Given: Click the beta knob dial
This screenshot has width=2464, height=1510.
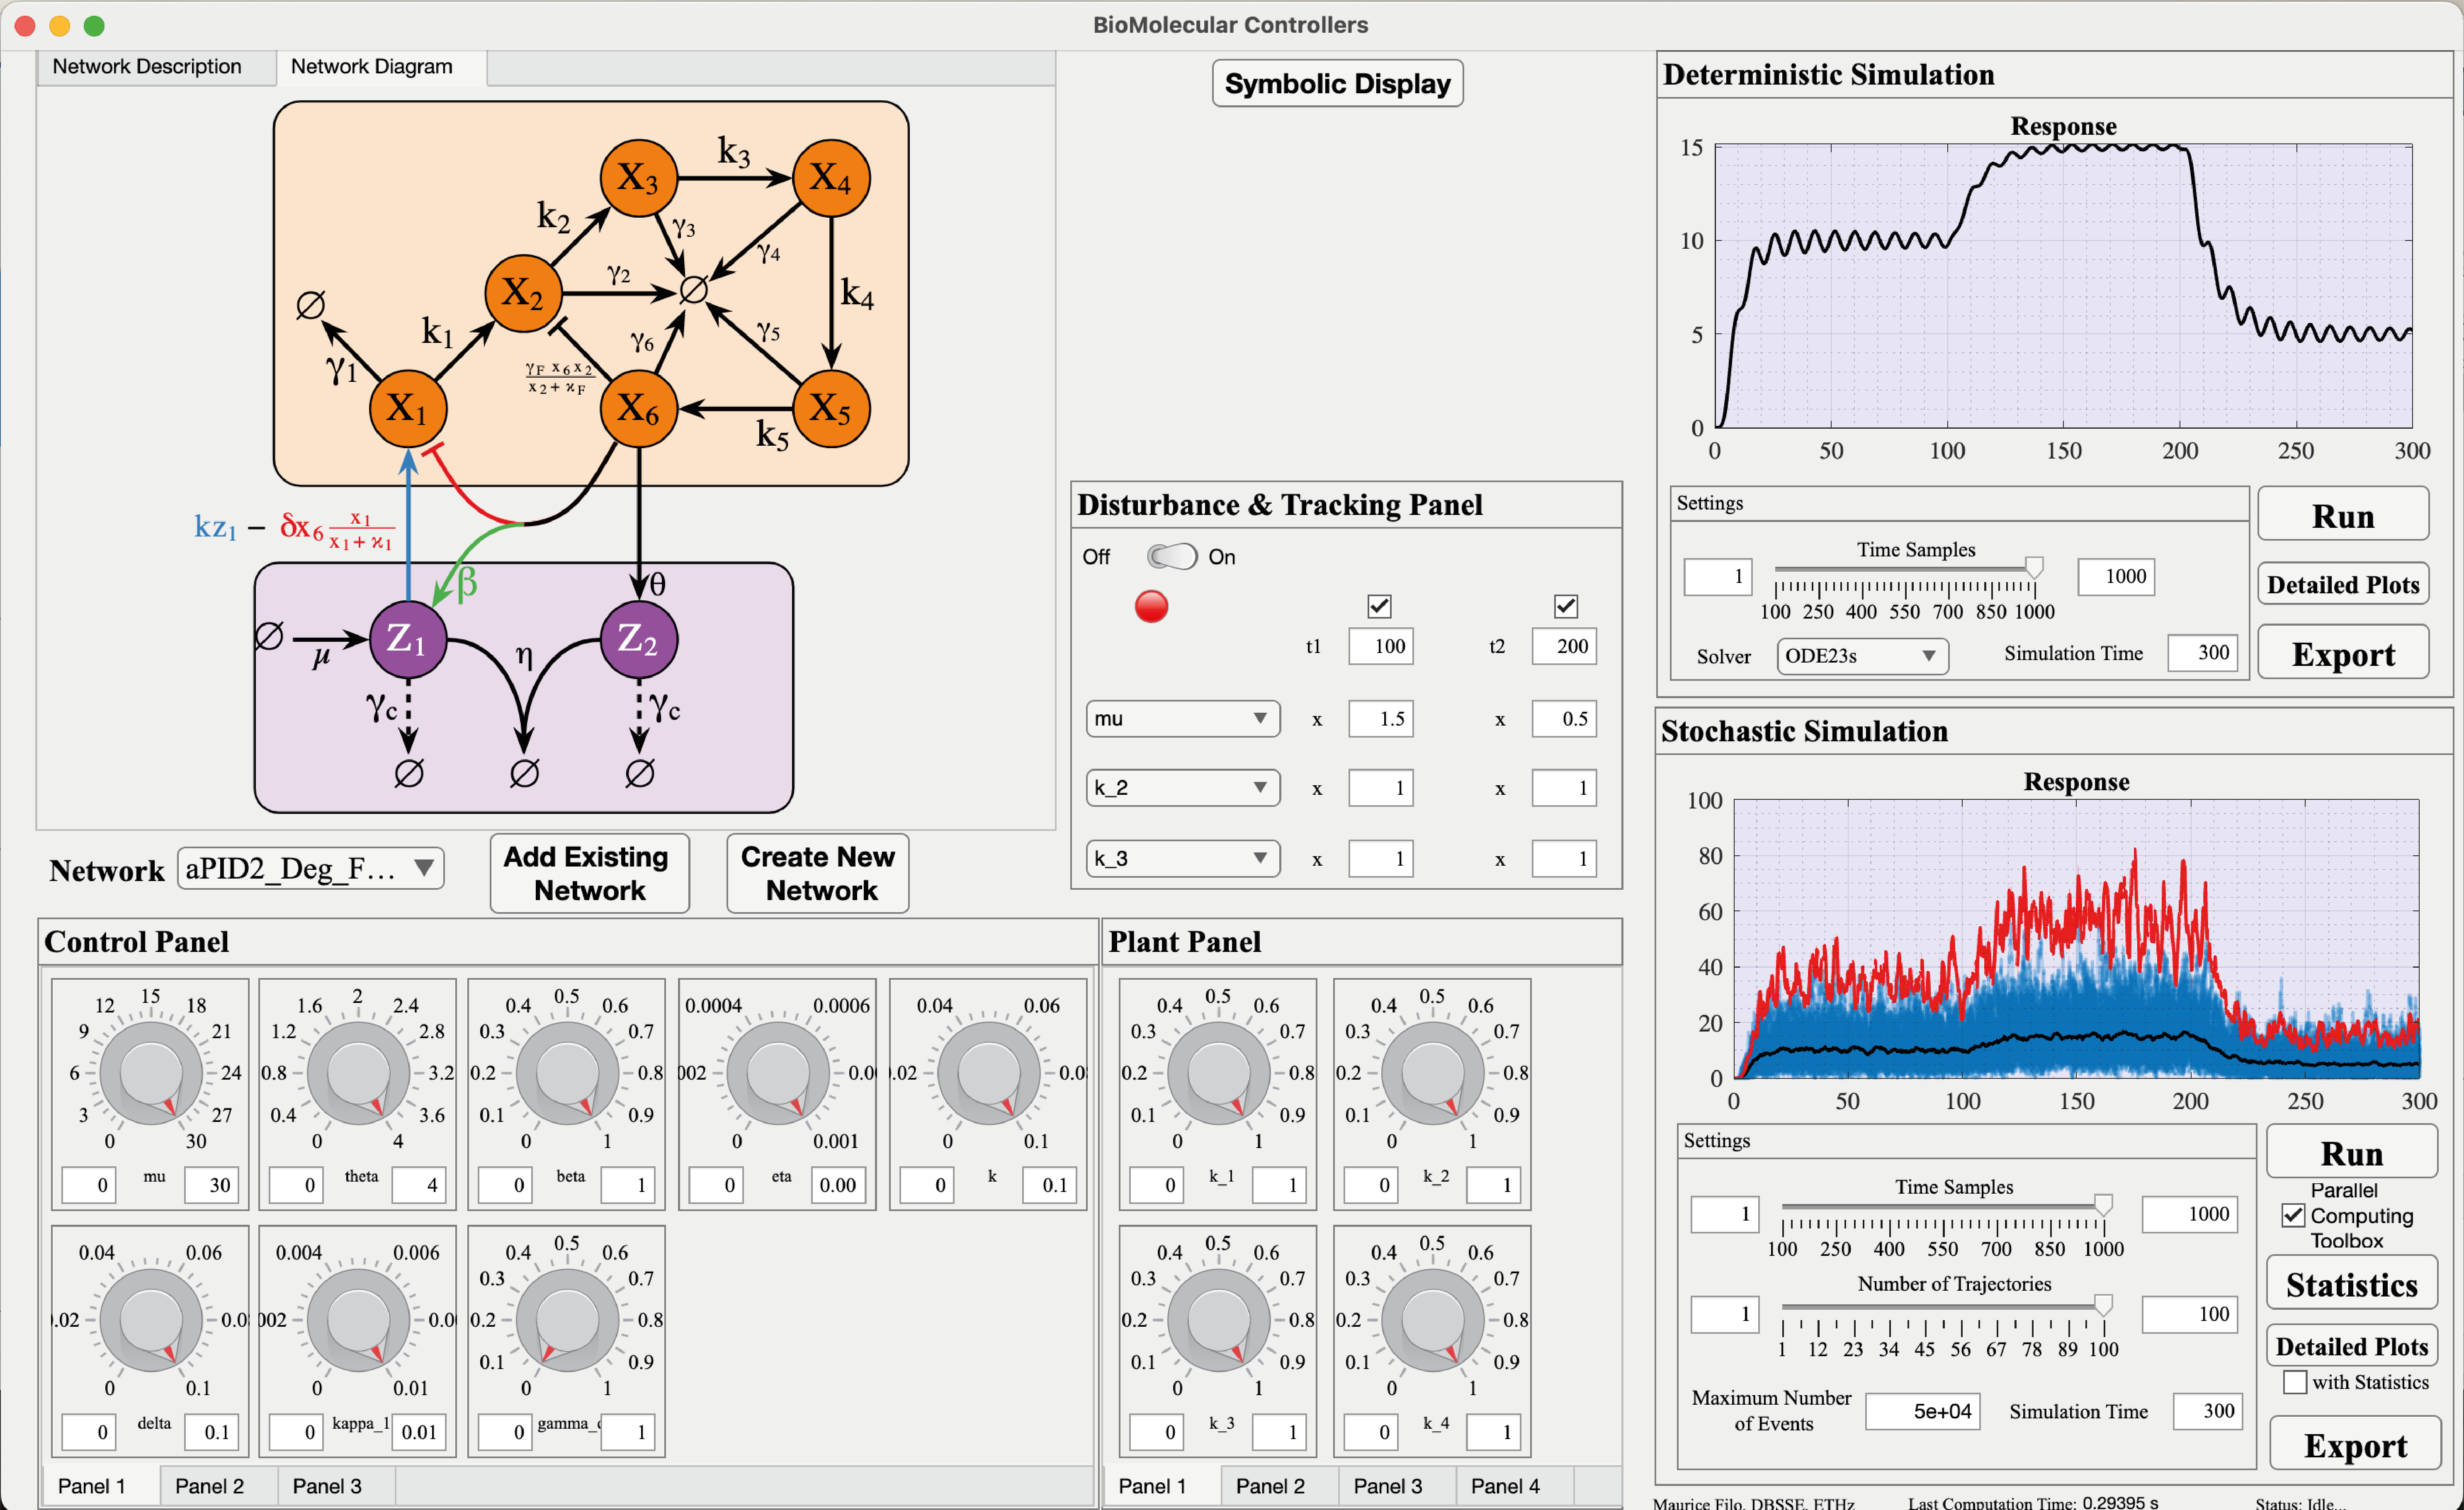Looking at the screenshot, I should click(567, 1072).
